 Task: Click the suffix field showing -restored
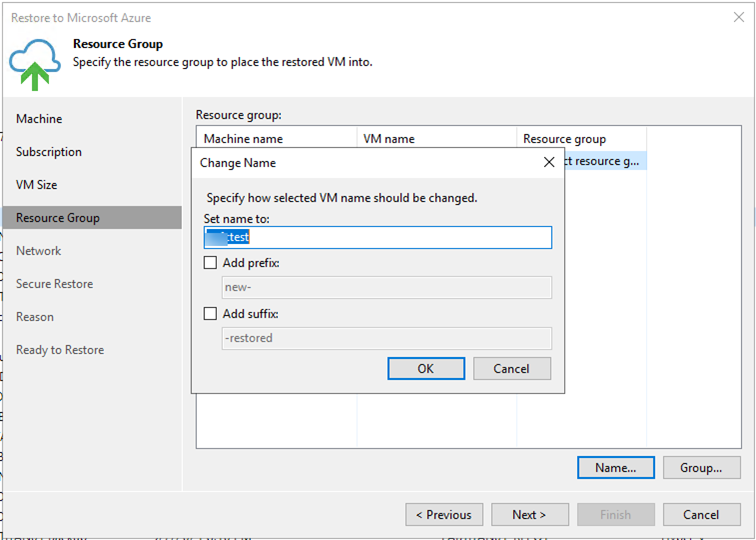coord(387,338)
